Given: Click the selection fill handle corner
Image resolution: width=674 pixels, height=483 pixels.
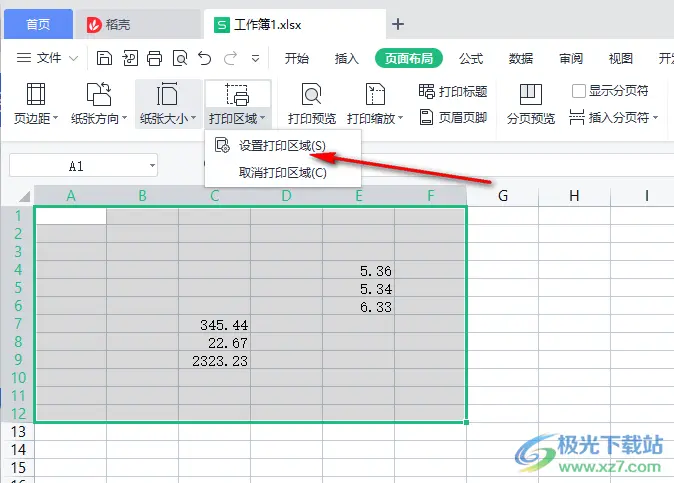Looking at the screenshot, I should [466, 422].
